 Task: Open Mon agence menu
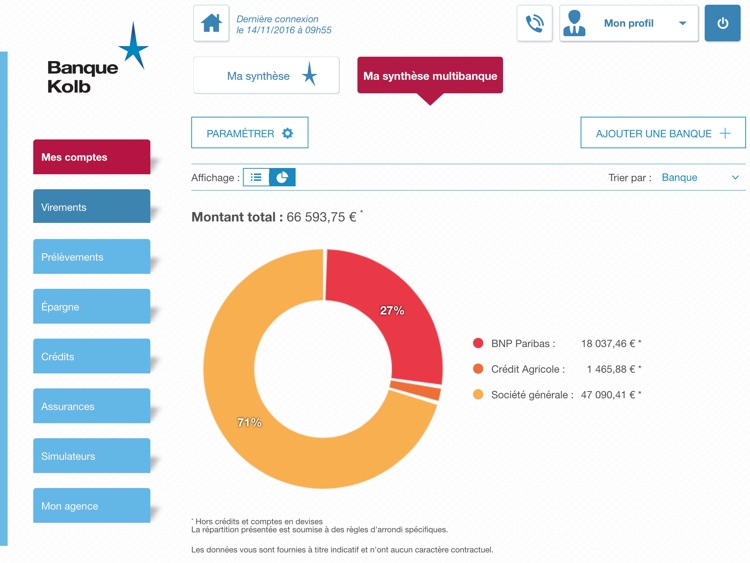(x=91, y=505)
